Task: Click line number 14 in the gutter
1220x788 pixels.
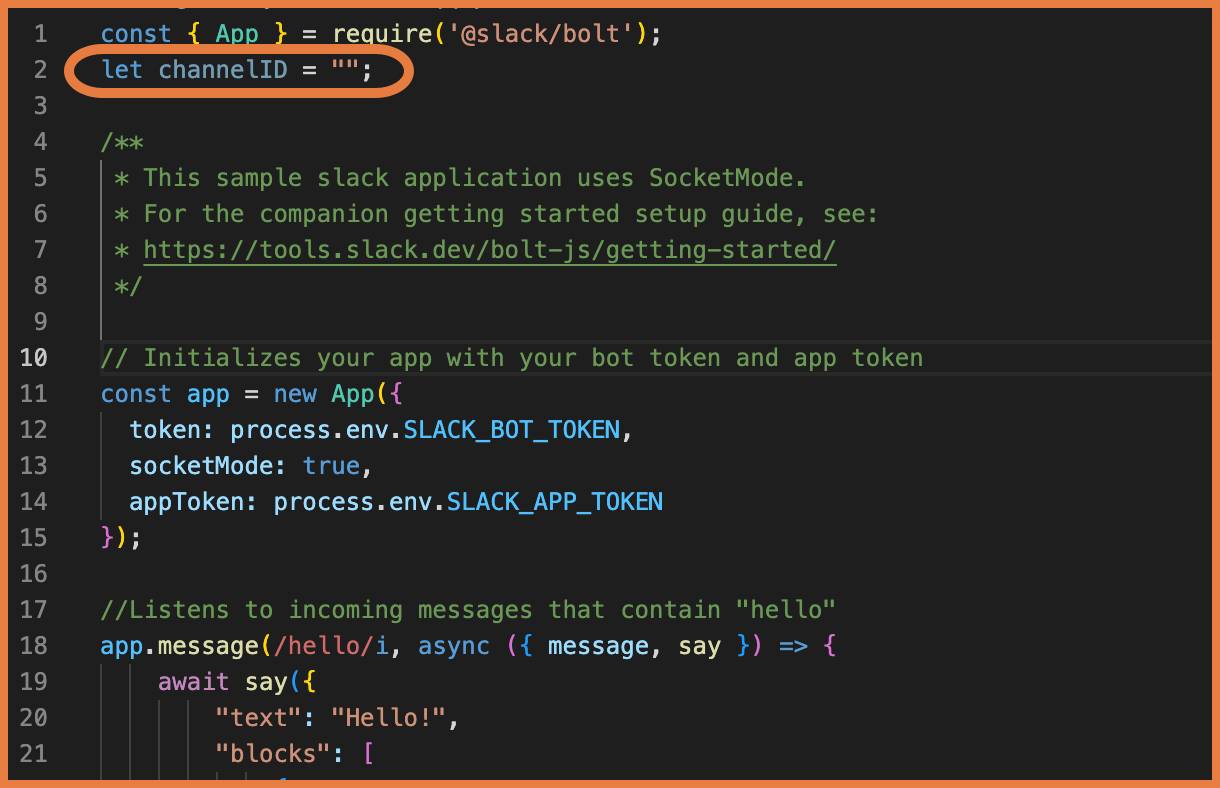Action: tap(34, 502)
